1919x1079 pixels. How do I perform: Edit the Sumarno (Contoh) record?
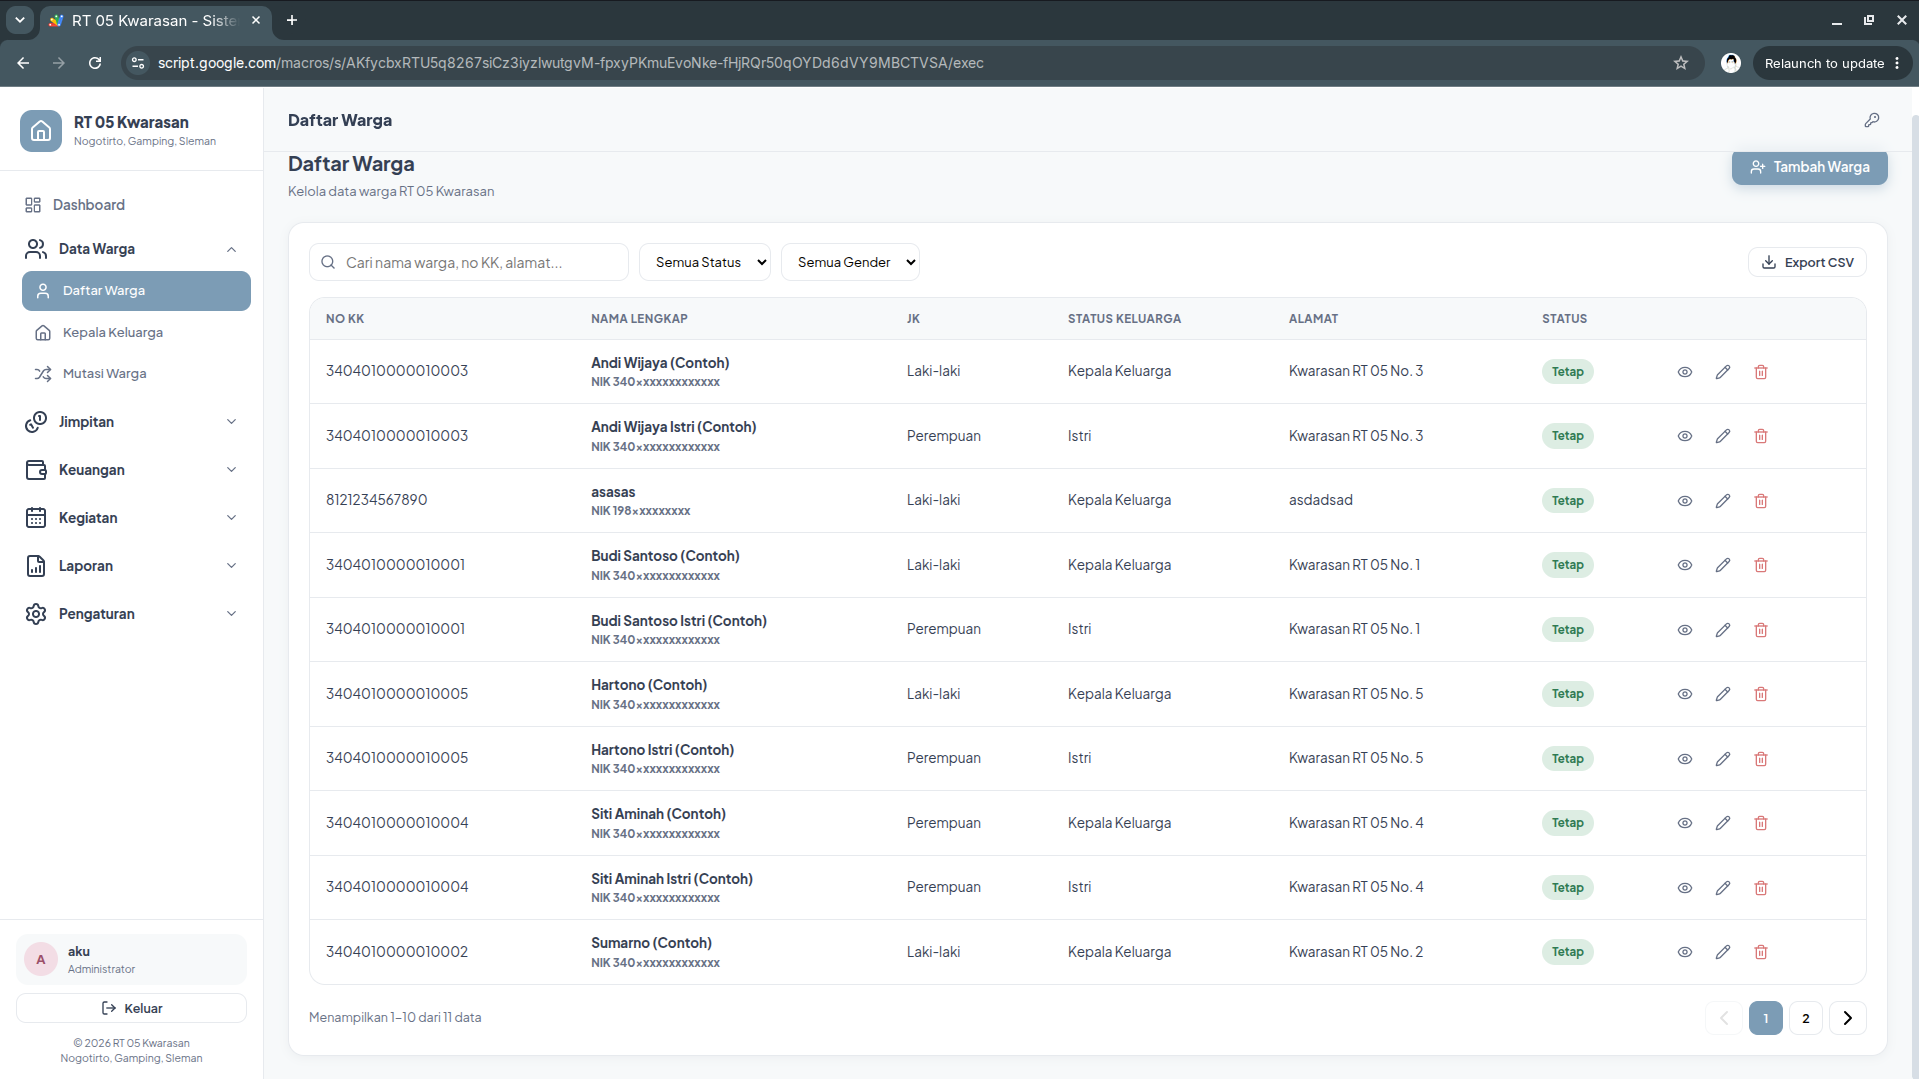click(1722, 952)
